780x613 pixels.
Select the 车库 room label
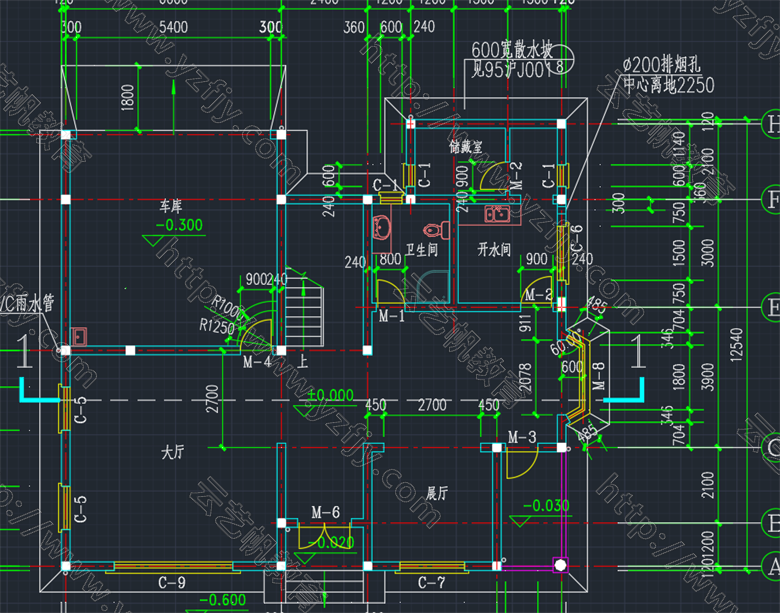pos(171,205)
